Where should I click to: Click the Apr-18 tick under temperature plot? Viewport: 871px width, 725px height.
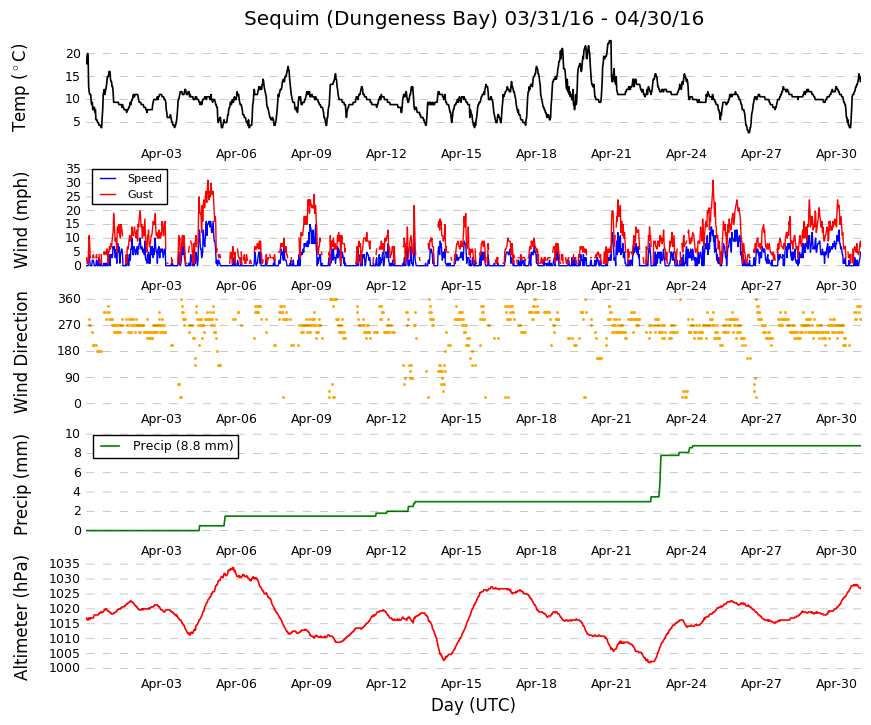click(x=536, y=154)
